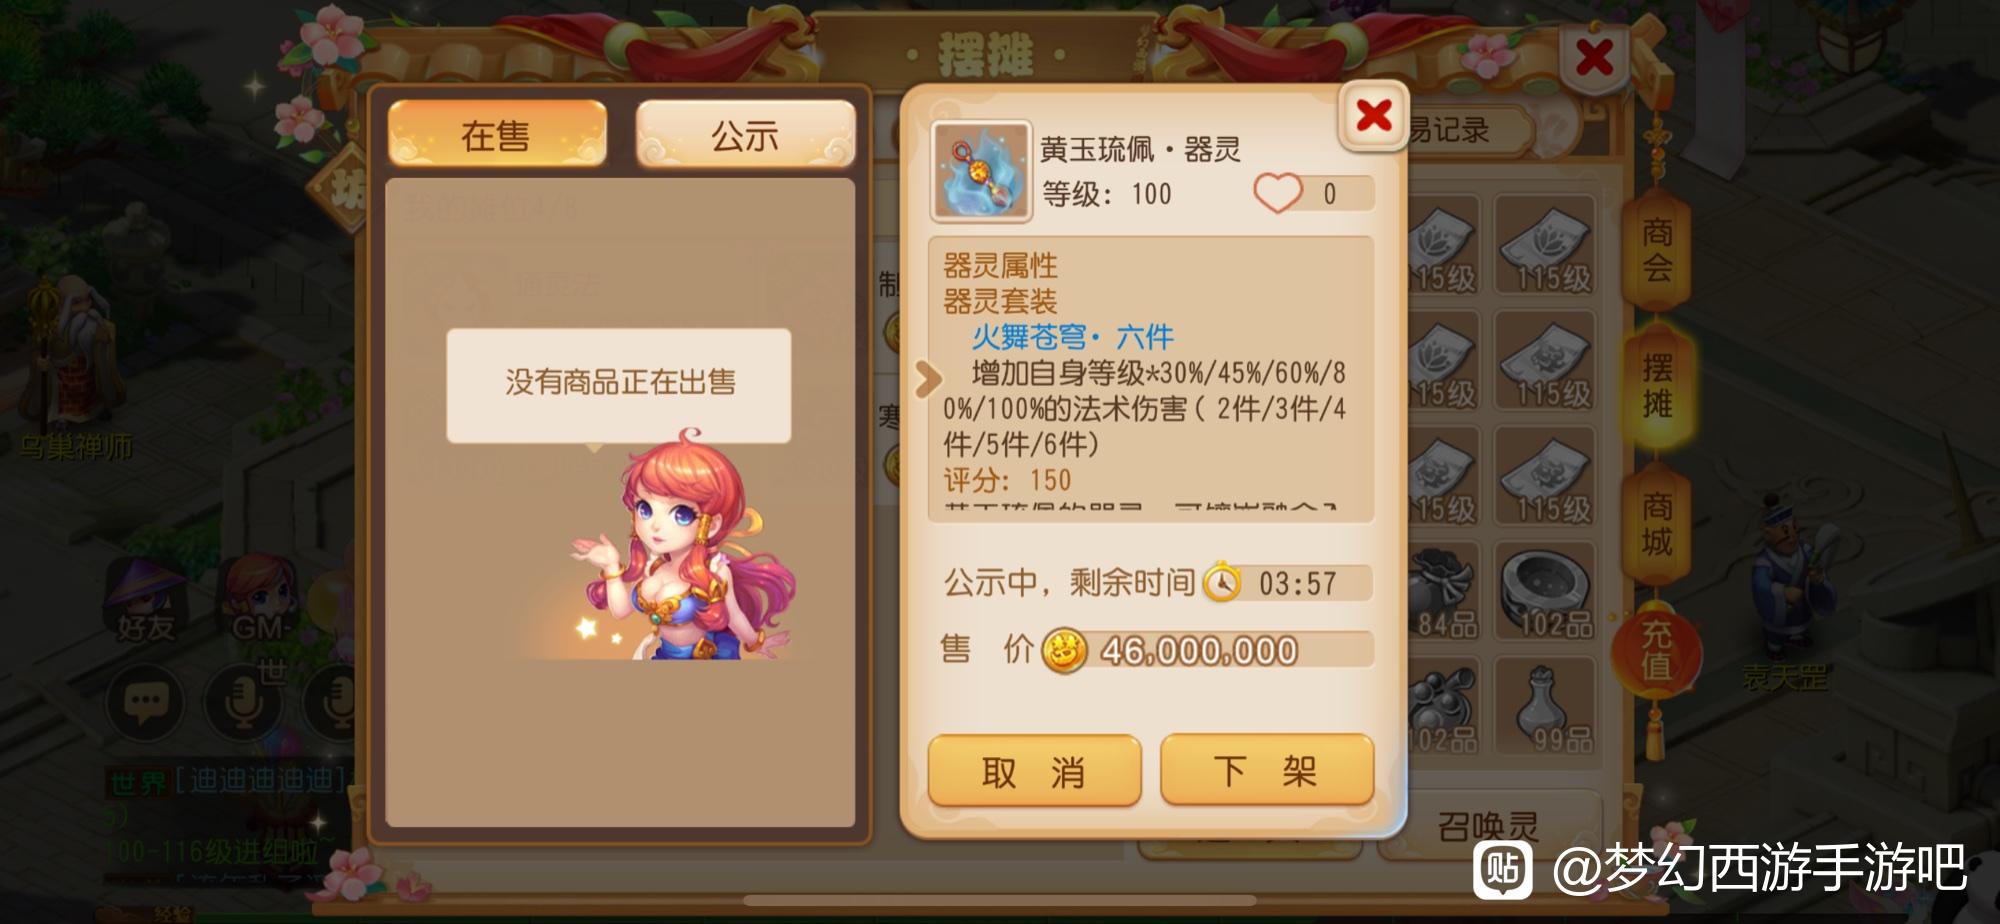Switch to the 在售 tab
Image resolution: width=2000 pixels, height=924 pixels.
pos(497,135)
